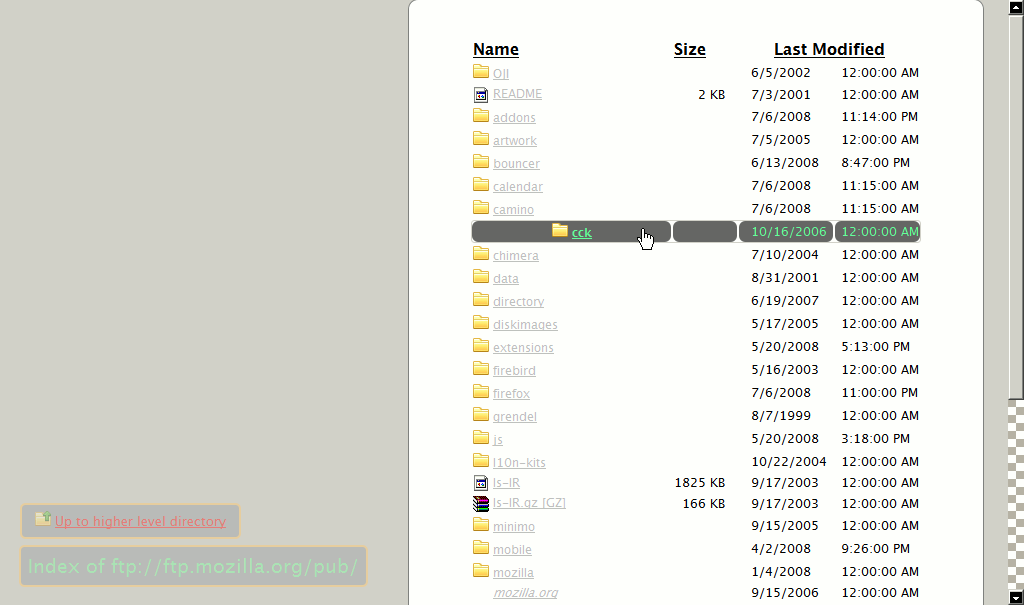Click the folder icon beside mobile
The width and height of the screenshot is (1024, 605).
[481, 548]
